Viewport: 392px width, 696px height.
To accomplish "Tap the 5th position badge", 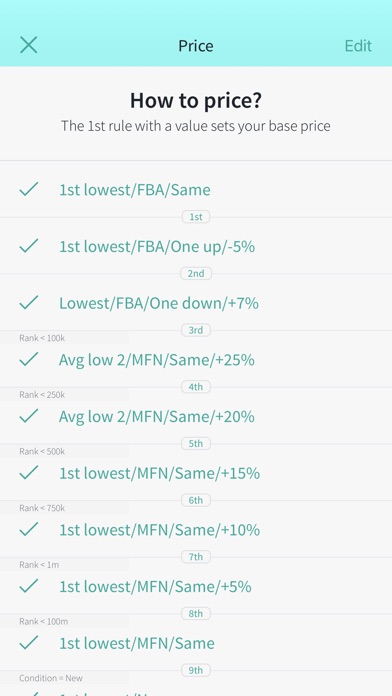I will (196, 443).
